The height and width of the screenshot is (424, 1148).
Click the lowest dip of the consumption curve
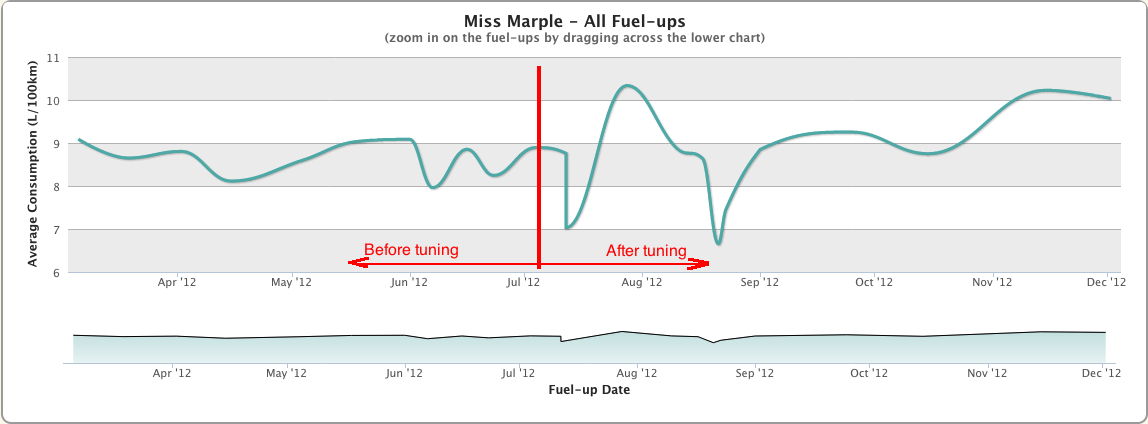718,243
